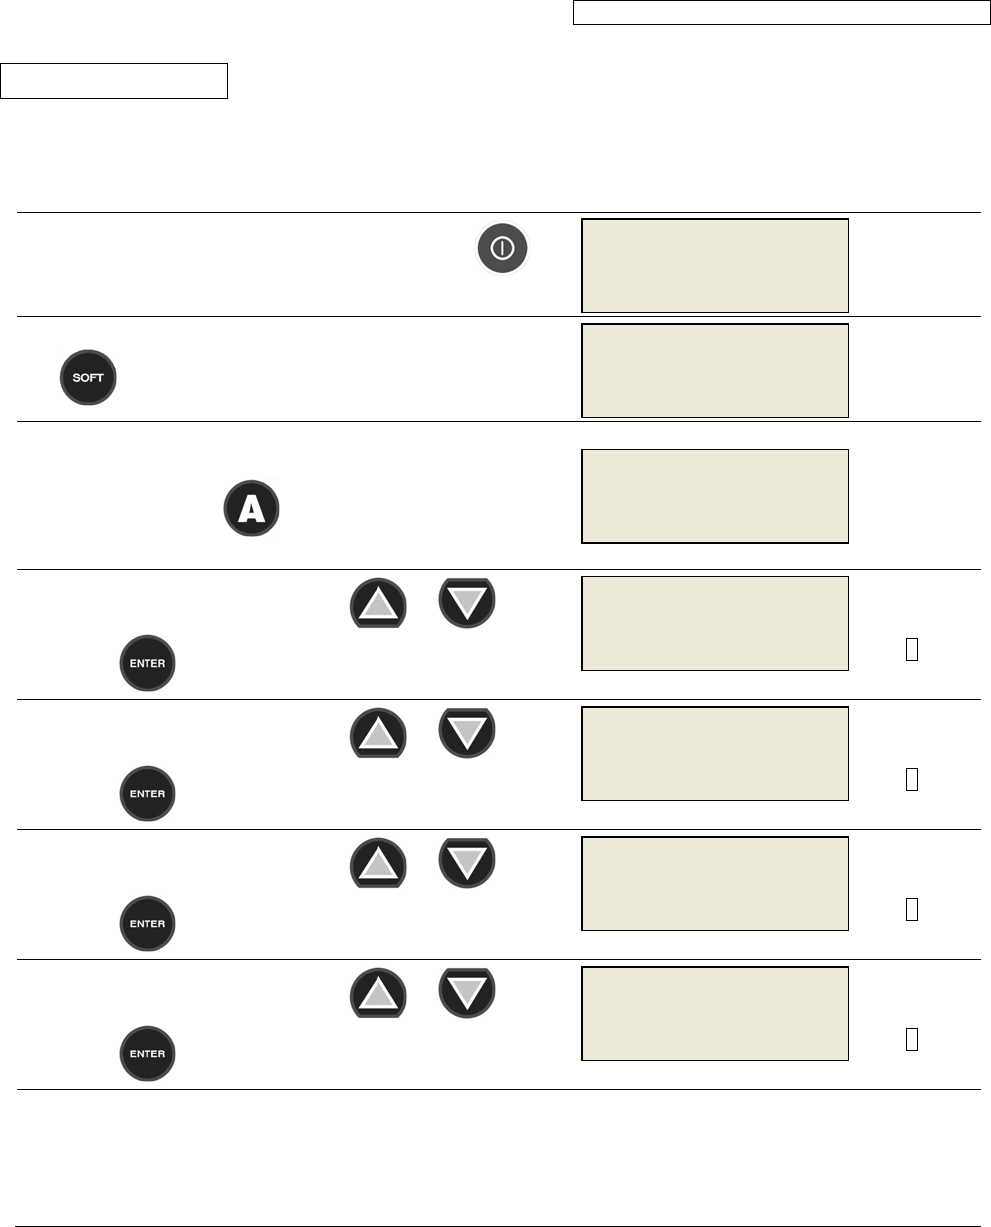Click the display panel beside the A button

tap(715, 496)
